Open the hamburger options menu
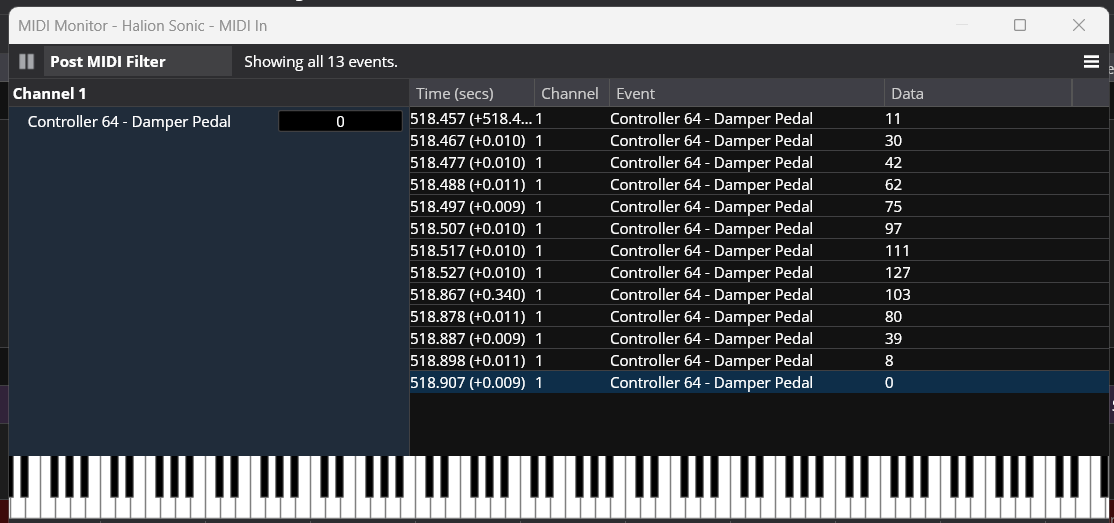This screenshot has width=1114, height=523. tap(1091, 62)
